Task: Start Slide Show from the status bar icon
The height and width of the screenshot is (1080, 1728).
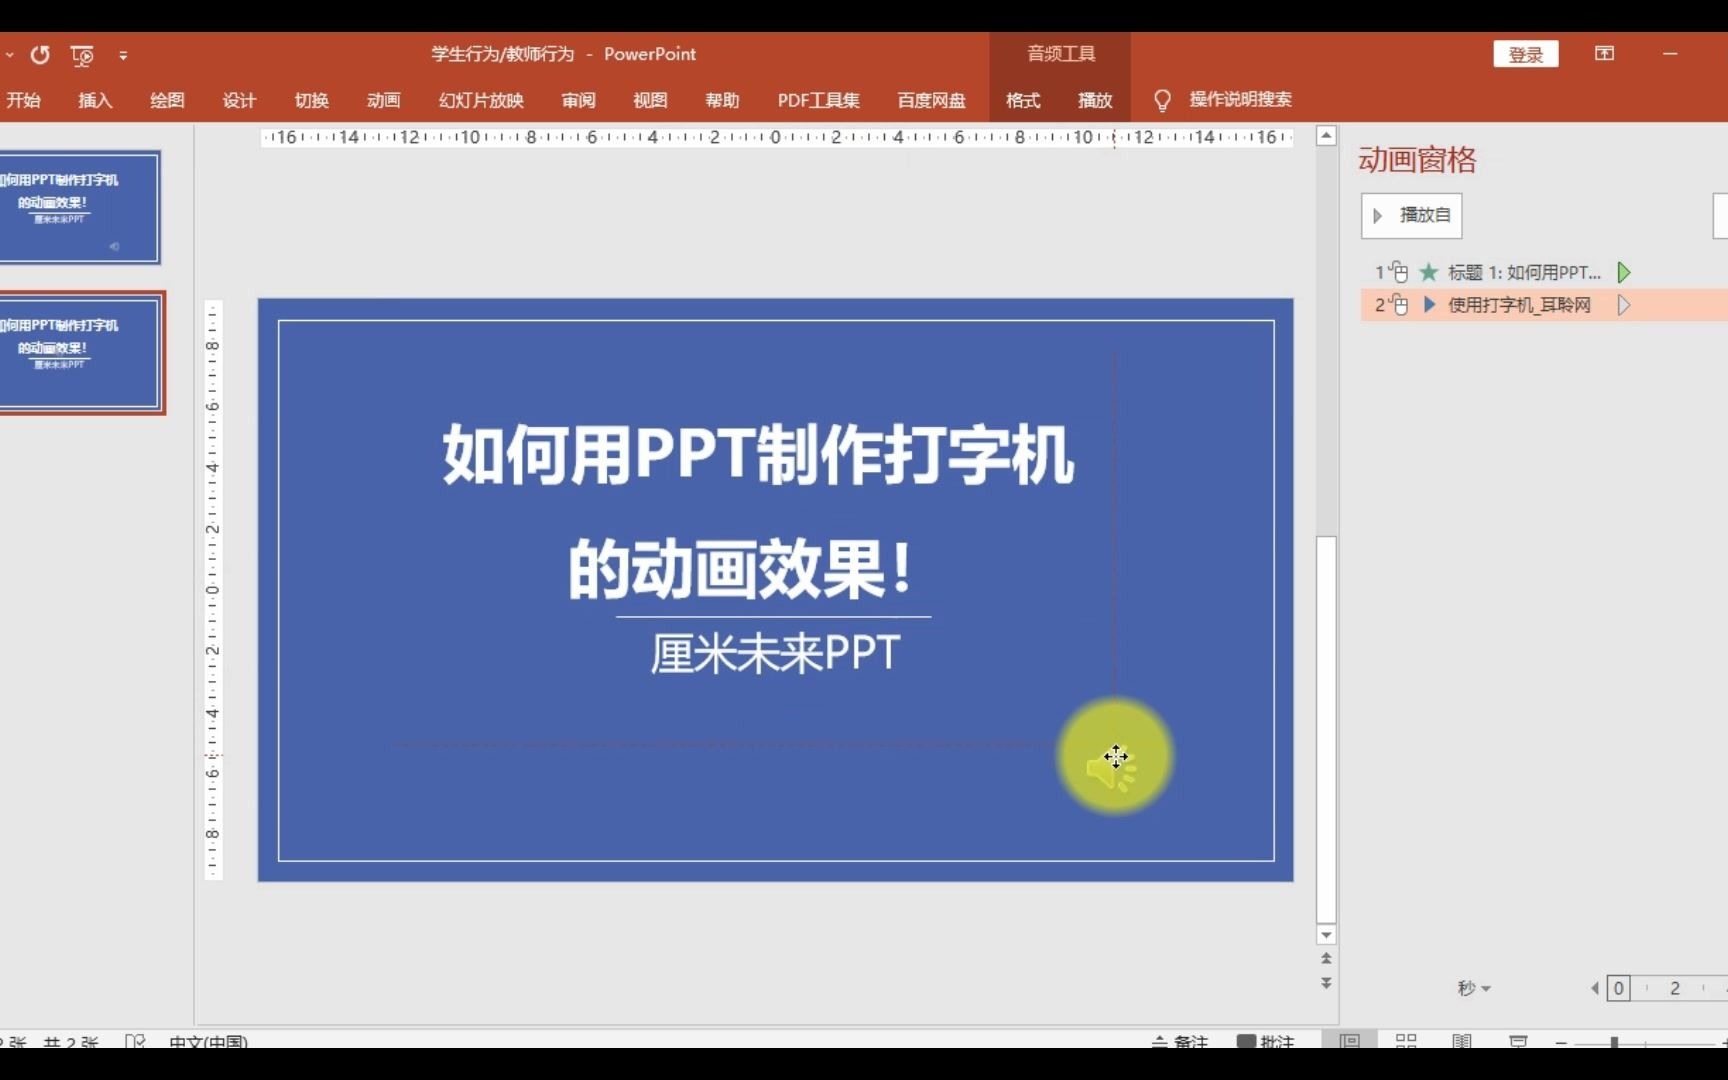Action: tap(1519, 1042)
